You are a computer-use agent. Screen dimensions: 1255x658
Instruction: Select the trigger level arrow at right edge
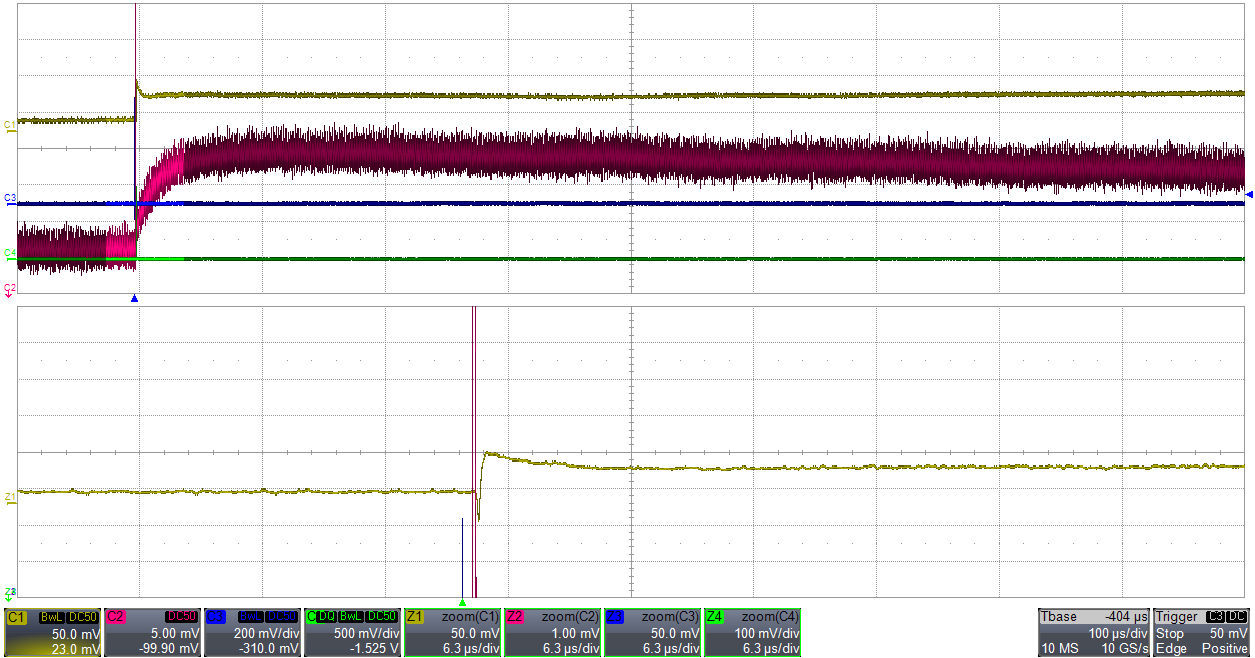[1249, 194]
